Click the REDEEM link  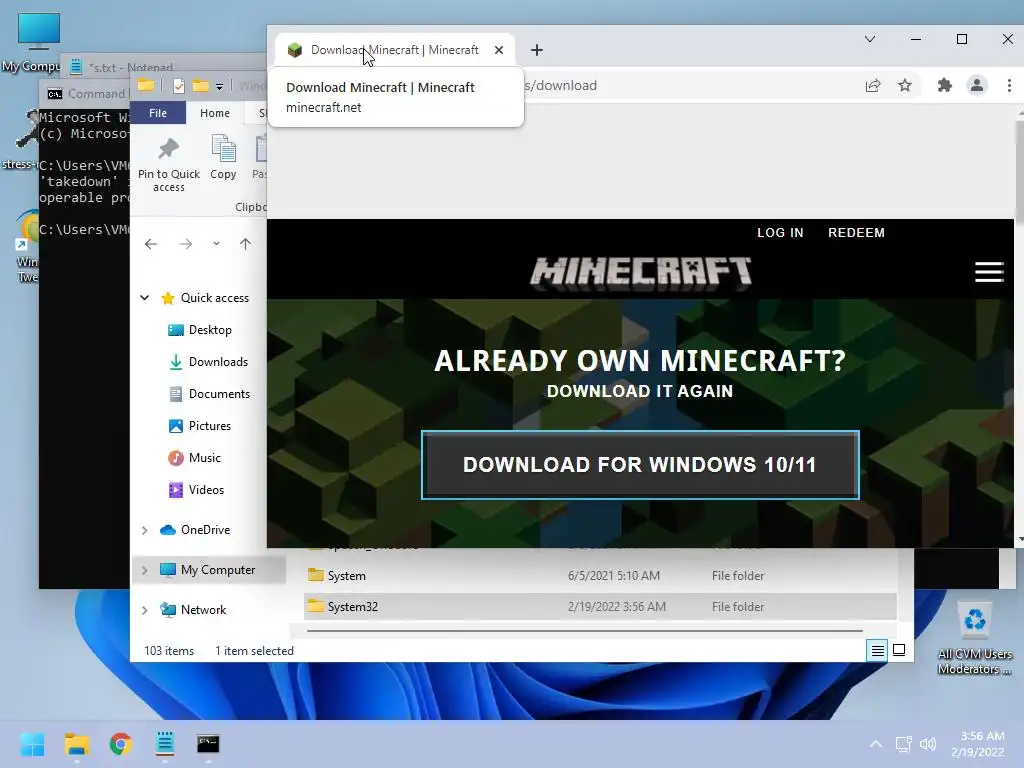(x=856, y=232)
